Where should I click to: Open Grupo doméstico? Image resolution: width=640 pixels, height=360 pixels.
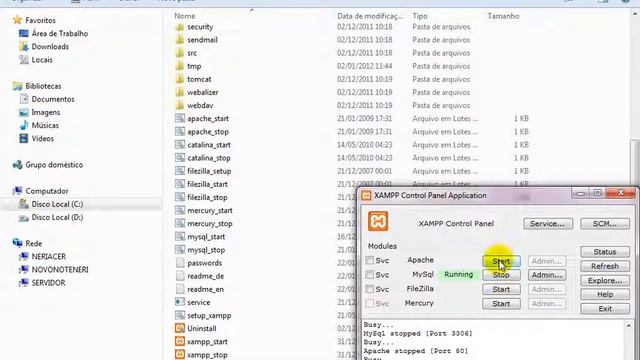54,165
